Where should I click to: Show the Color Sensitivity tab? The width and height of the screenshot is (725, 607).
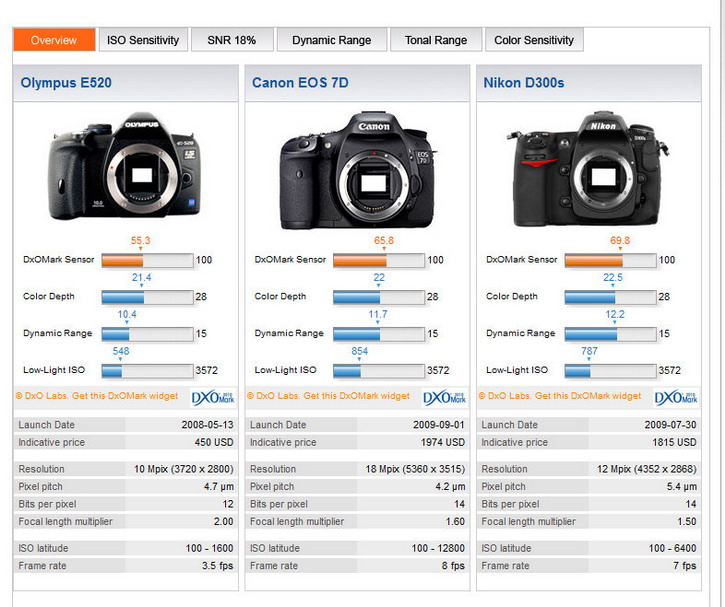click(x=534, y=40)
